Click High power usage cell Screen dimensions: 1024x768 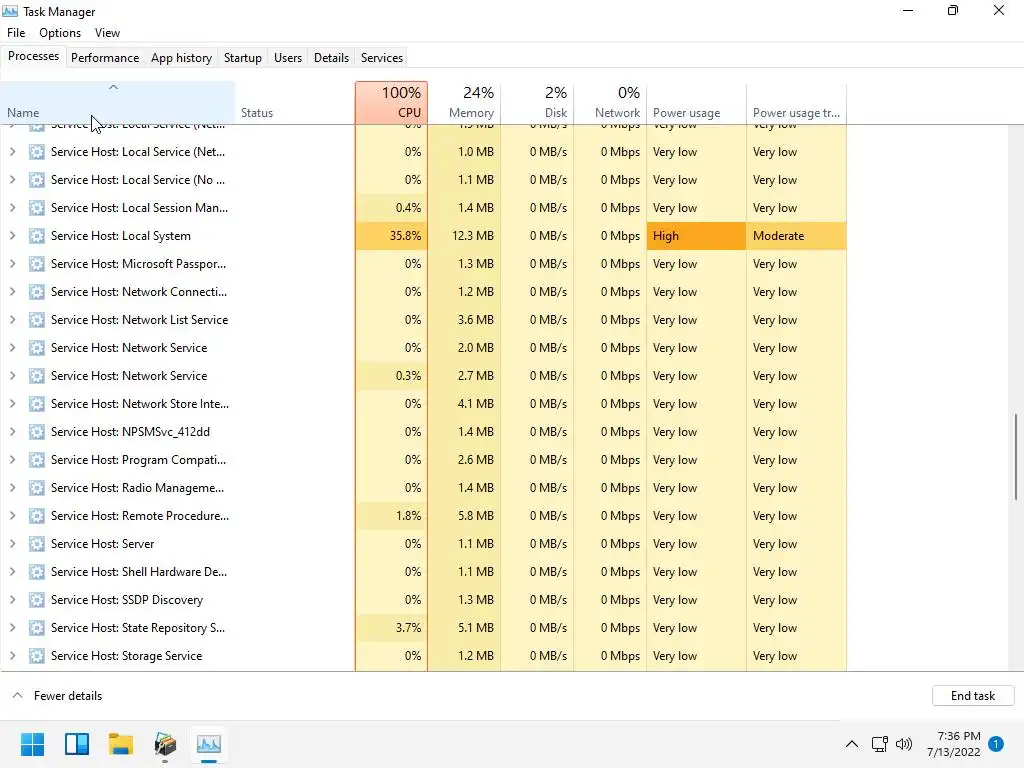[x=696, y=236]
